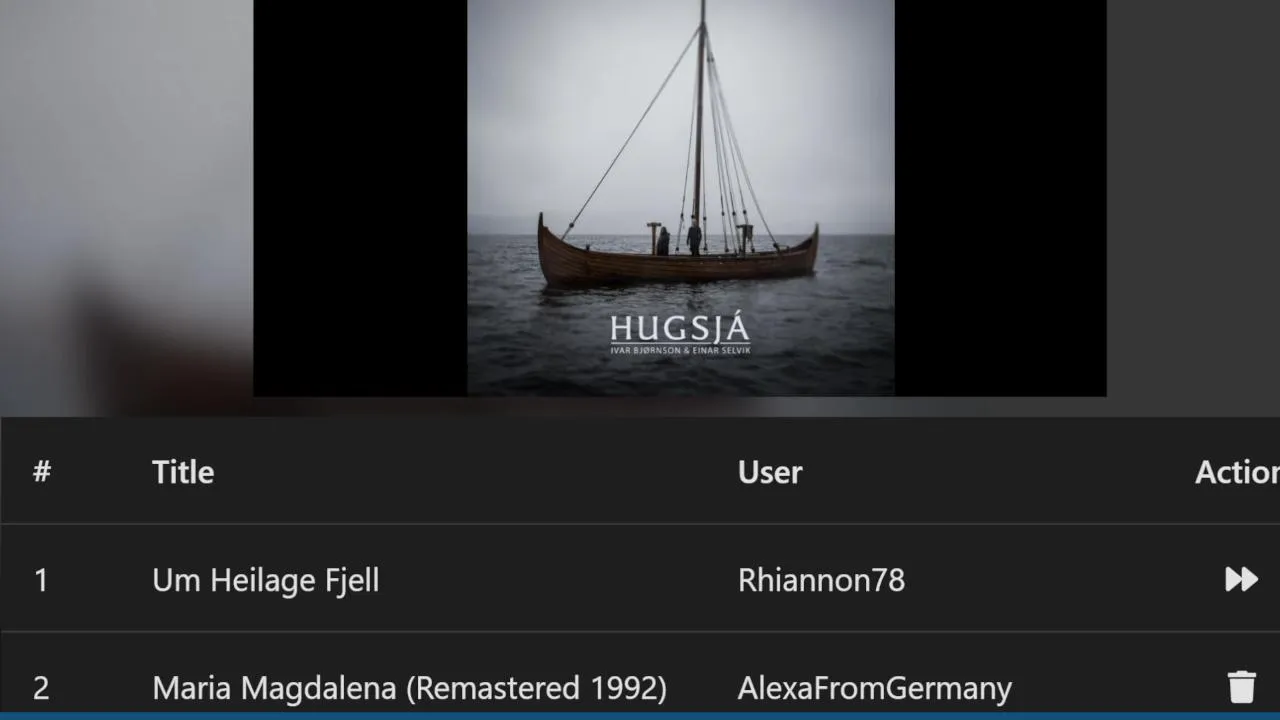Click the User column header
Image resolution: width=1280 pixels, height=720 pixels.
click(770, 472)
